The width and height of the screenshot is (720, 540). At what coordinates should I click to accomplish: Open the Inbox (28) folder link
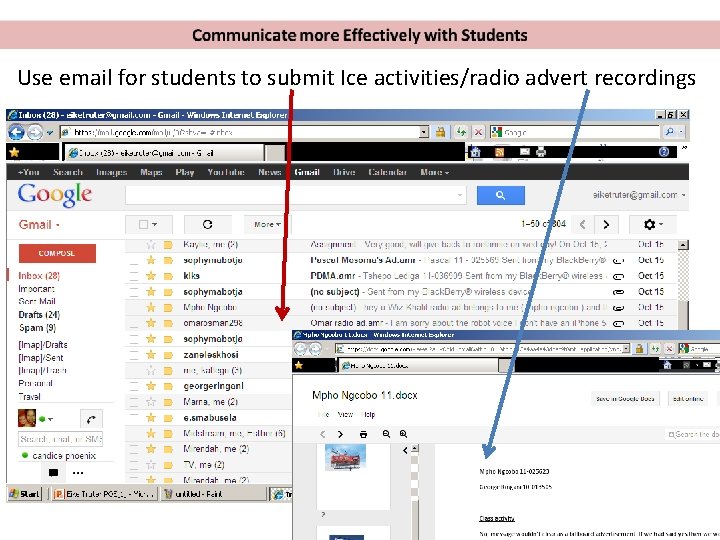click(39, 276)
